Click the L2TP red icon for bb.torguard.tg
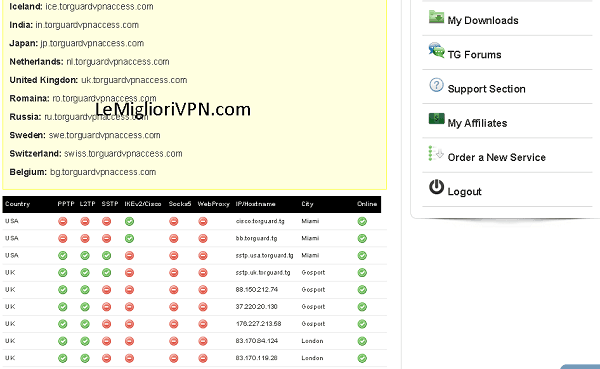The width and height of the screenshot is (600, 369). (x=85, y=238)
